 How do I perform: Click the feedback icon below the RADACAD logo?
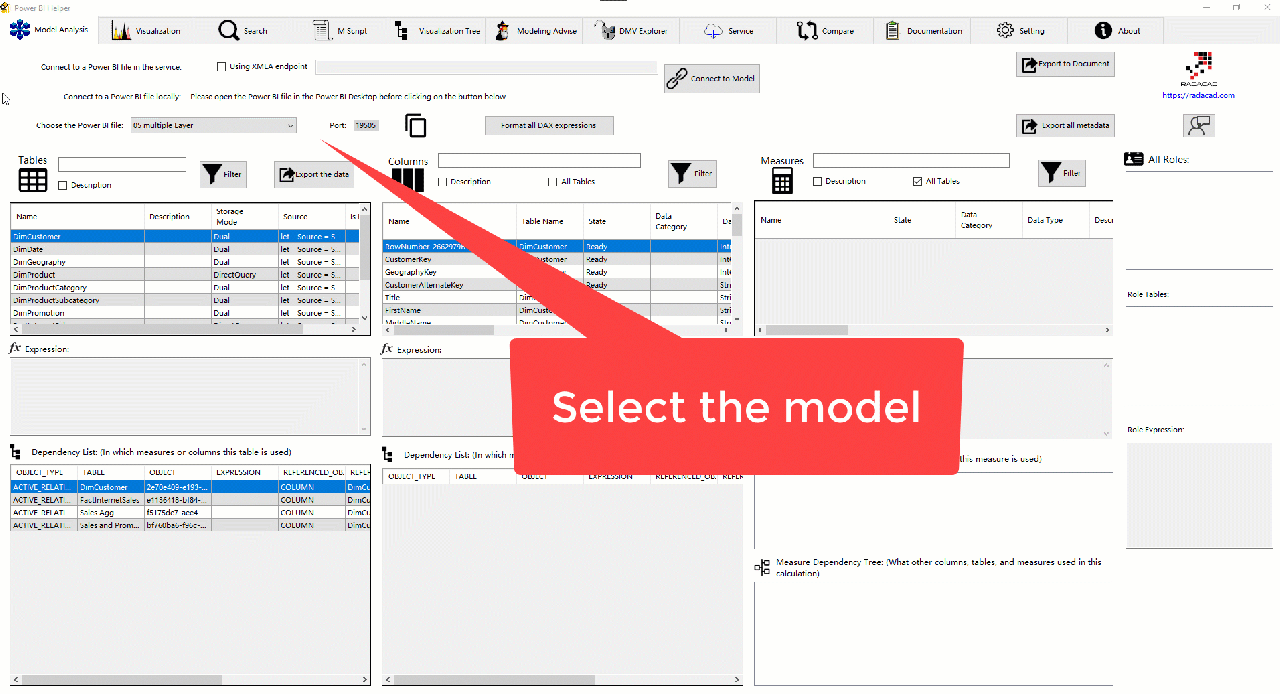pos(1198,124)
